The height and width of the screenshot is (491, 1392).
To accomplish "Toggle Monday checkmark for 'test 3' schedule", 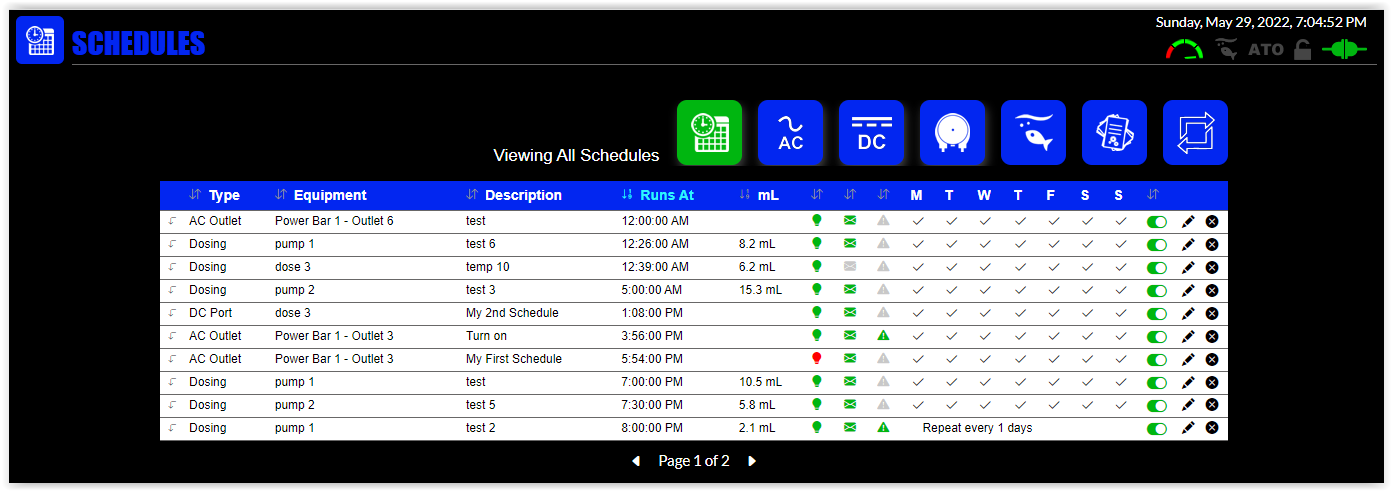I will (917, 290).
